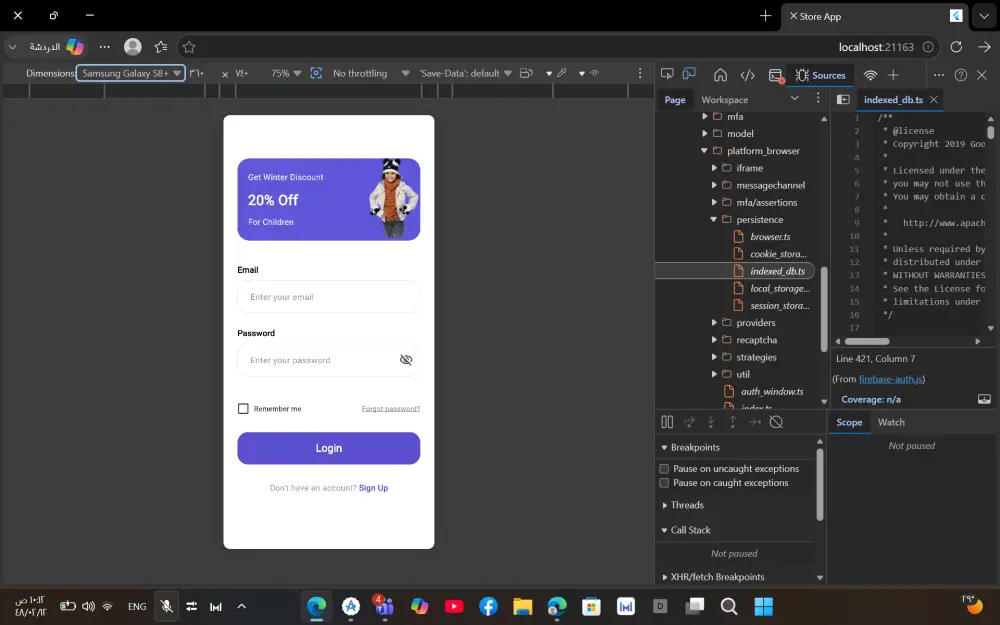The image size is (1000, 625).
Task: Enable Pause on caught exceptions
Action: (664, 483)
